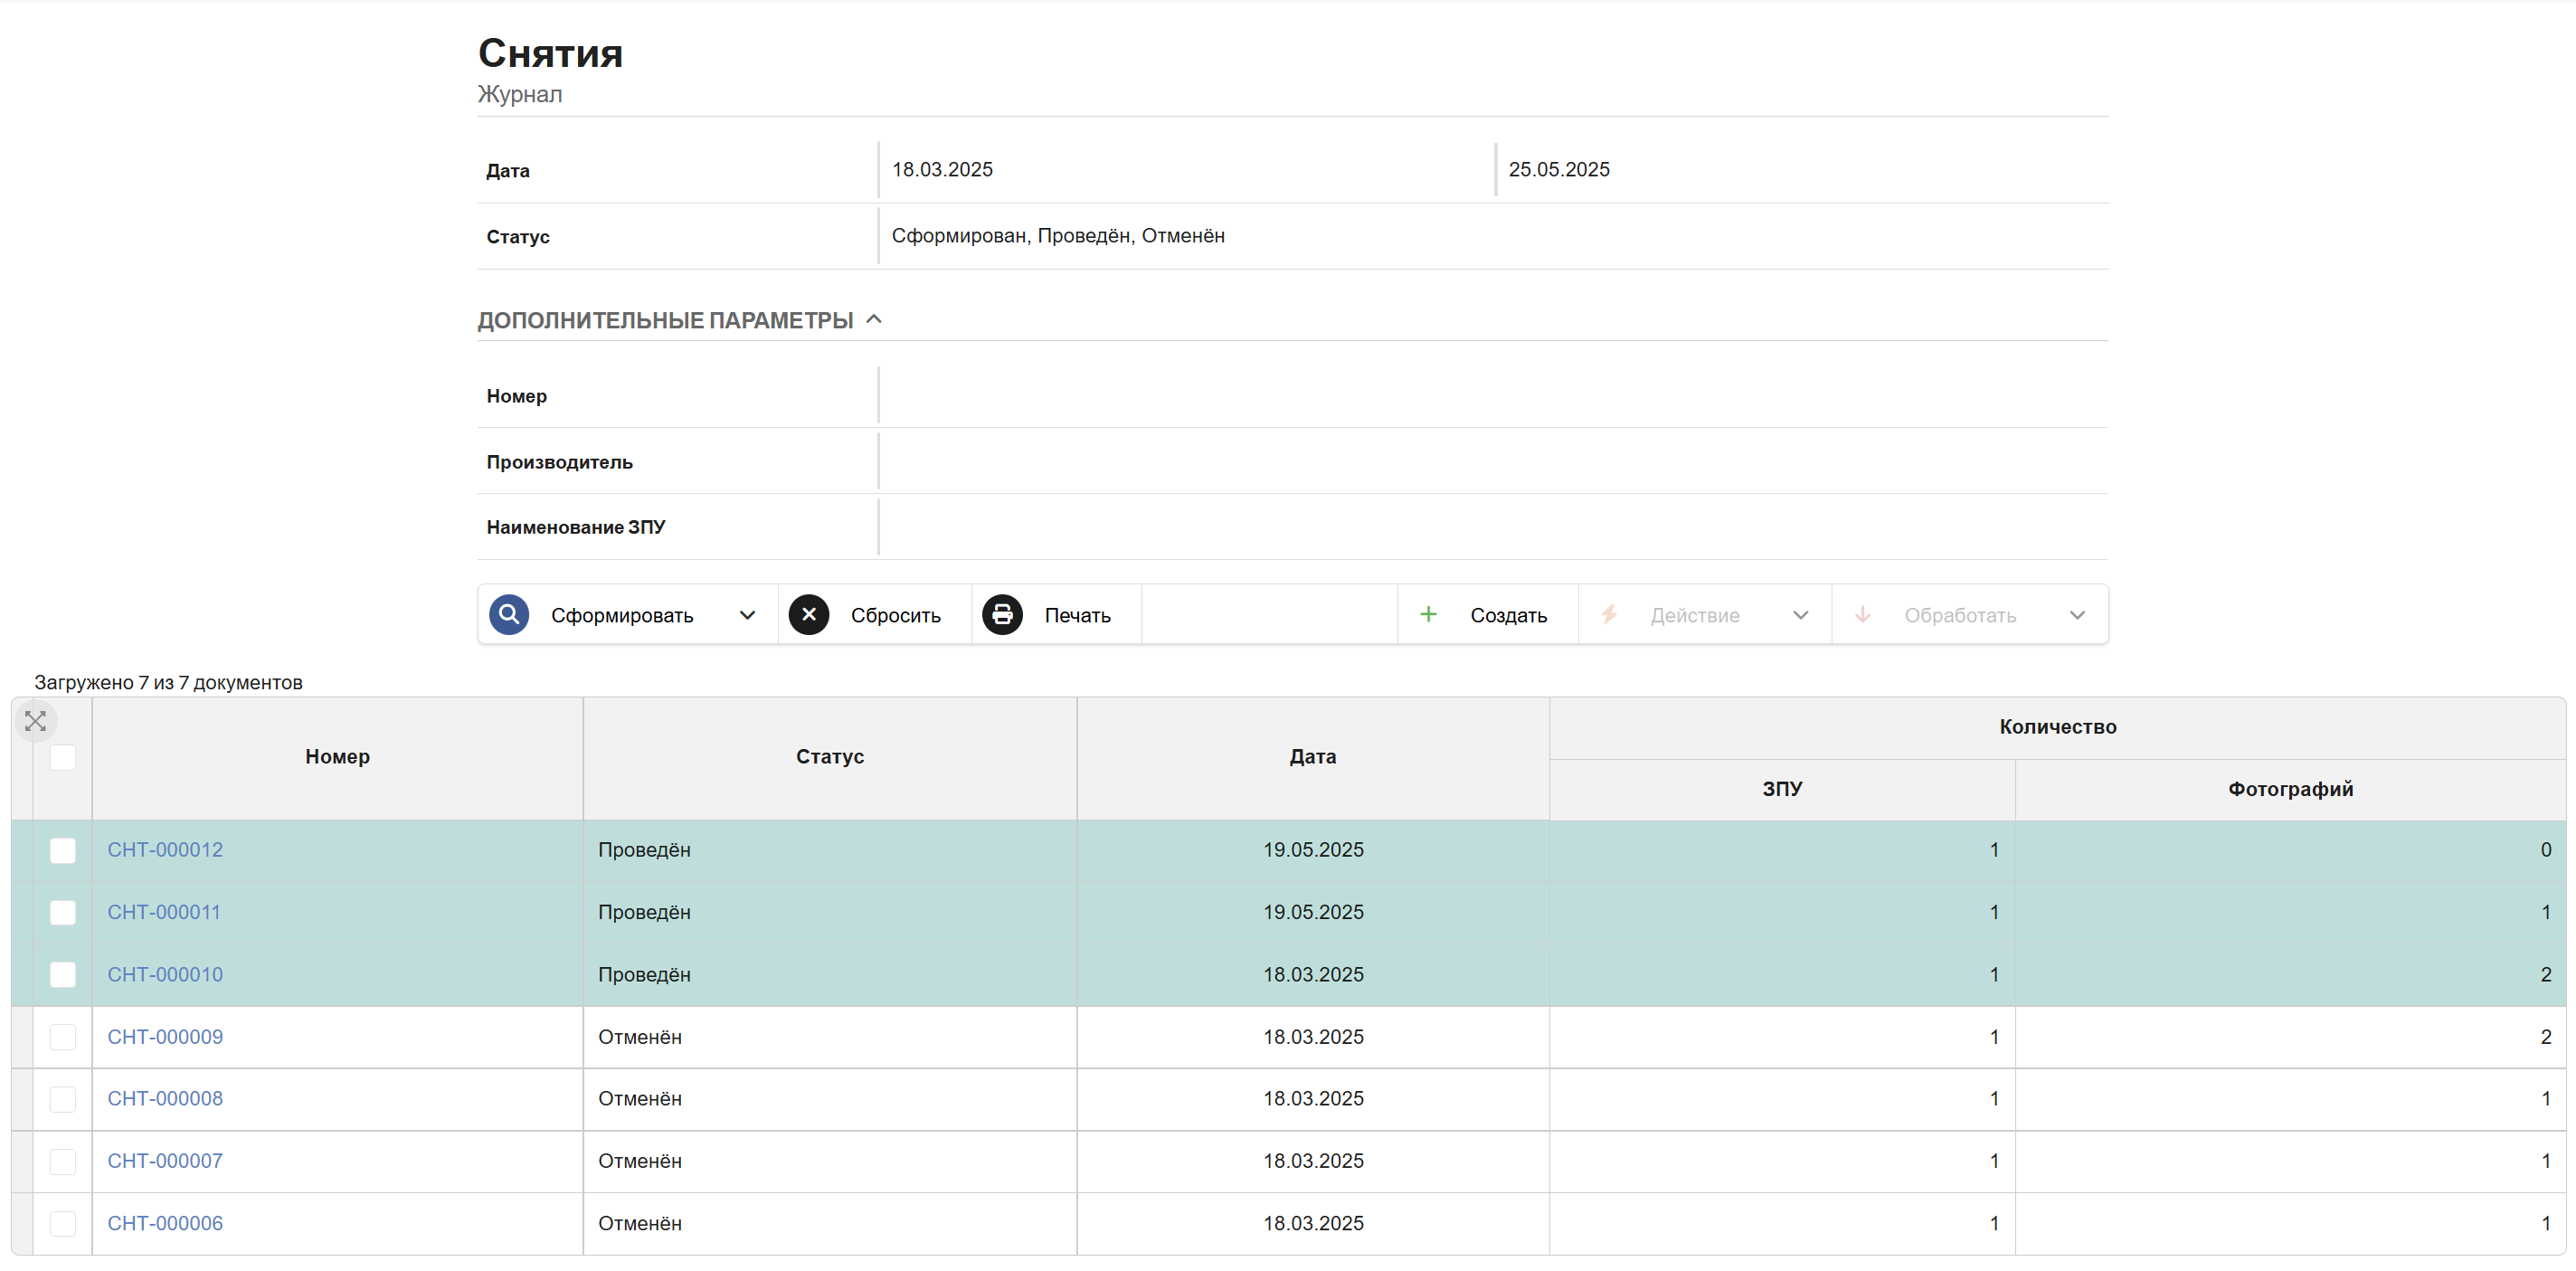
Task: Expand the Действие dropdown chevron
Action: pyautogui.click(x=1800, y=615)
